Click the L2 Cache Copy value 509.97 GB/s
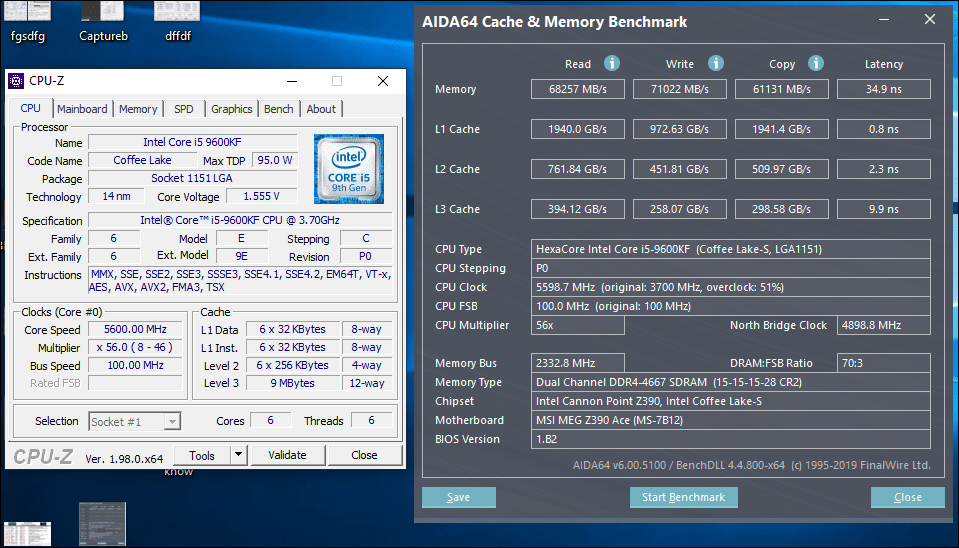This screenshot has height=548, width=959. 782,169
